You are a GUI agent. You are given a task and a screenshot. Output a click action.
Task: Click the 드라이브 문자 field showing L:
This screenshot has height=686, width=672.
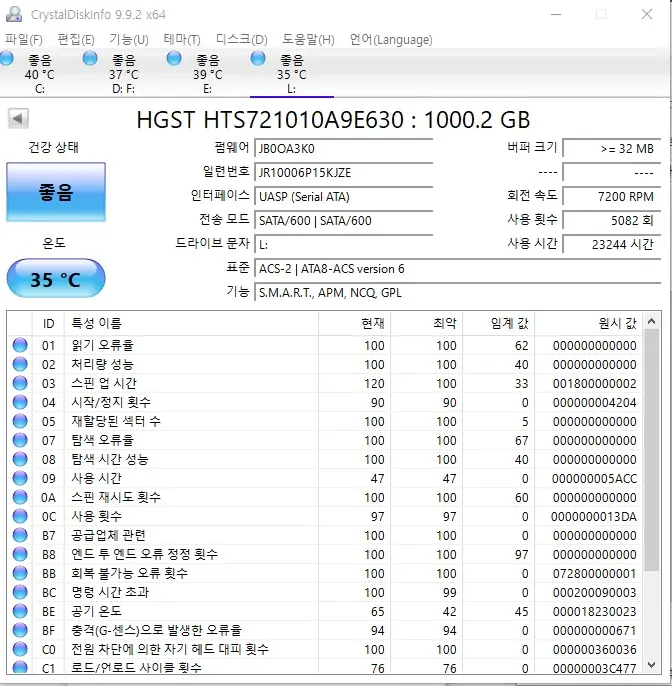[x=343, y=244]
